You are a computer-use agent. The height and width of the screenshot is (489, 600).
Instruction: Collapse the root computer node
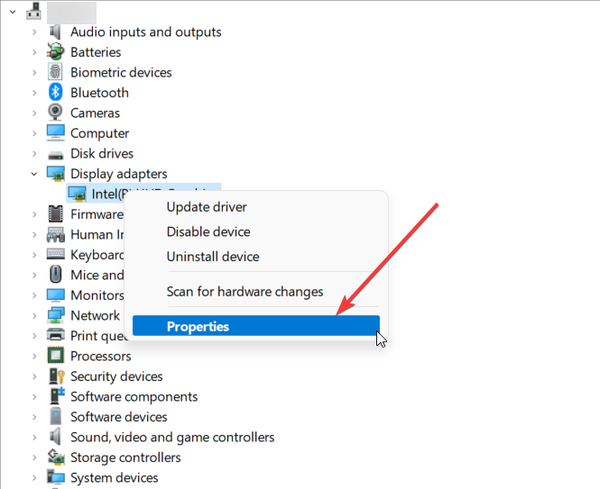[11, 12]
